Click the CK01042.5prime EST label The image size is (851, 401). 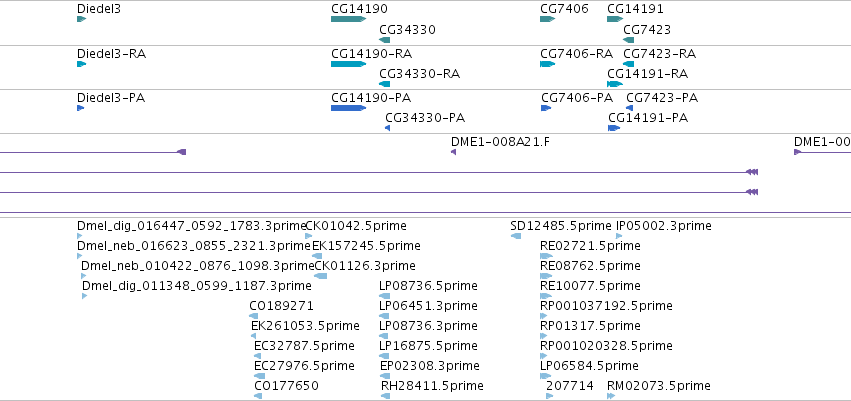point(356,226)
